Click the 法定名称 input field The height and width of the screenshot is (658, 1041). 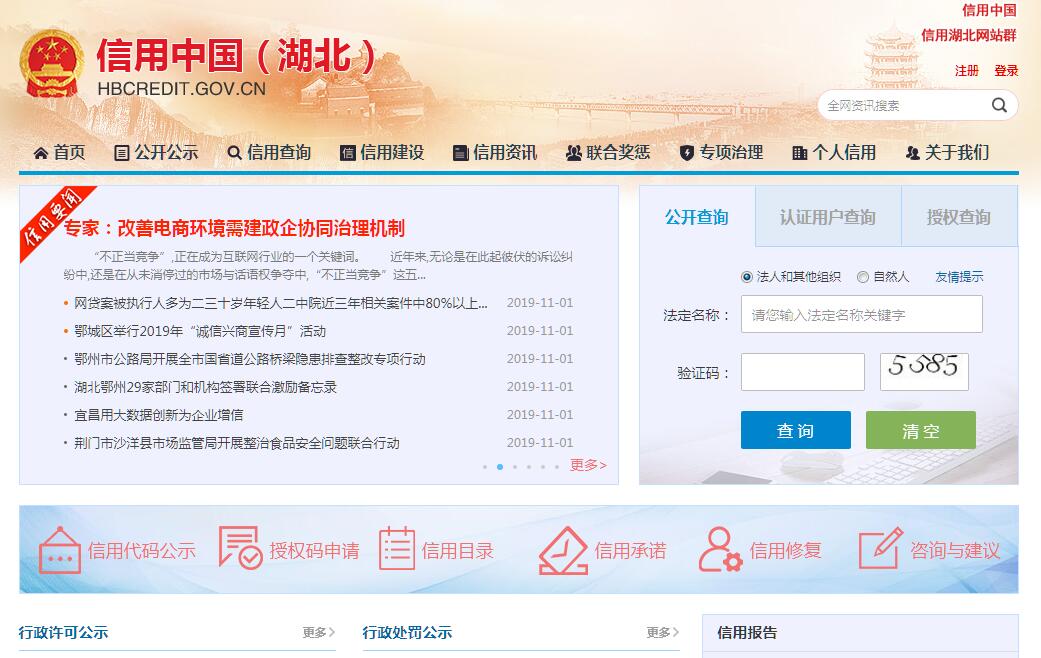[861, 314]
